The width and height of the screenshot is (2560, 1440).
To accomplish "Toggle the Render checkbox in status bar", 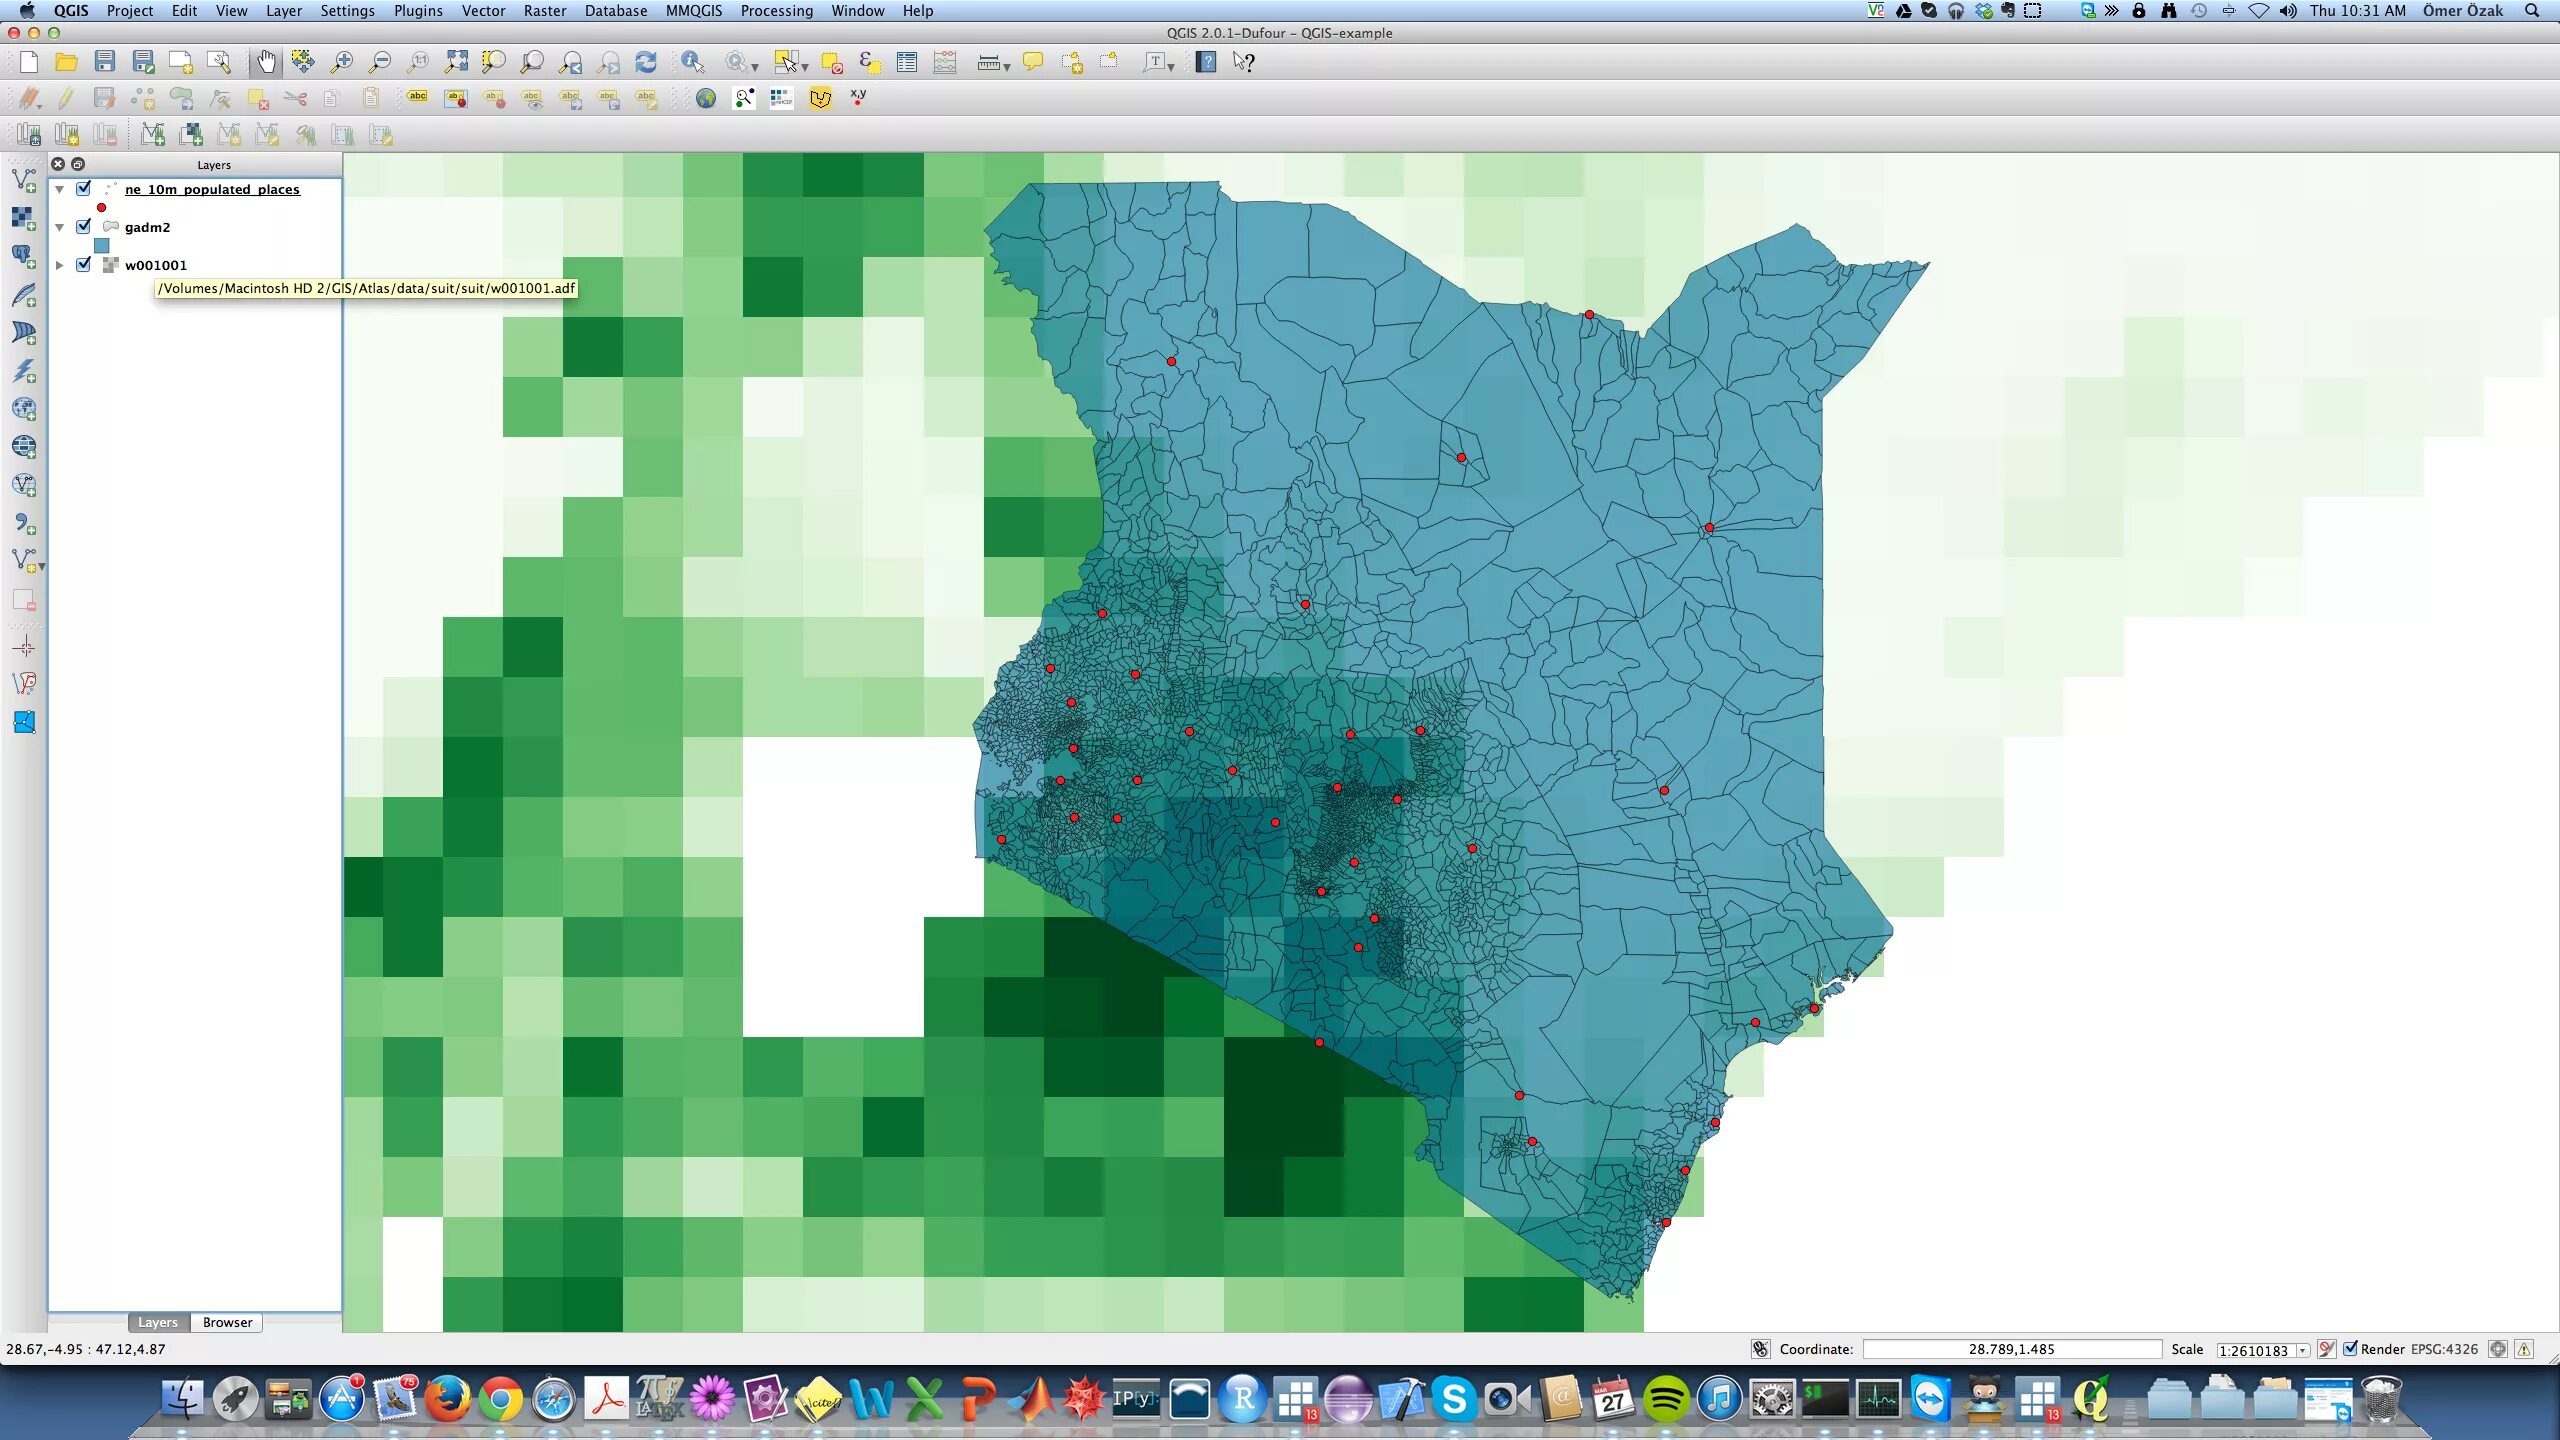I will coord(2350,1348).
